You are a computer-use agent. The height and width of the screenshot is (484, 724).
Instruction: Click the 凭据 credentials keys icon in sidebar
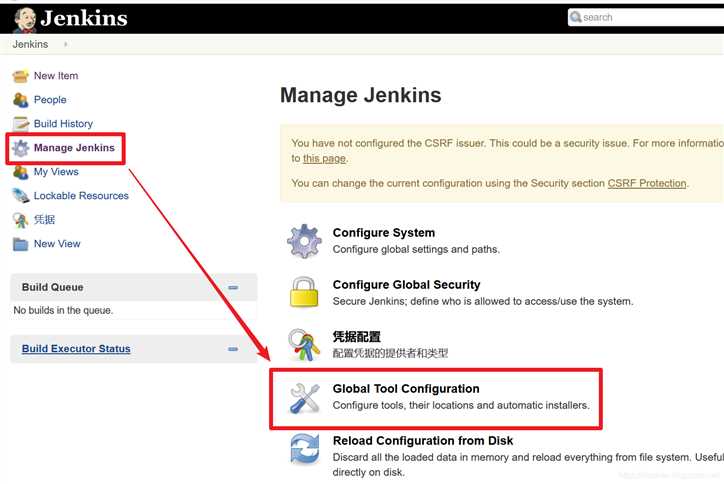pos(20,220)
